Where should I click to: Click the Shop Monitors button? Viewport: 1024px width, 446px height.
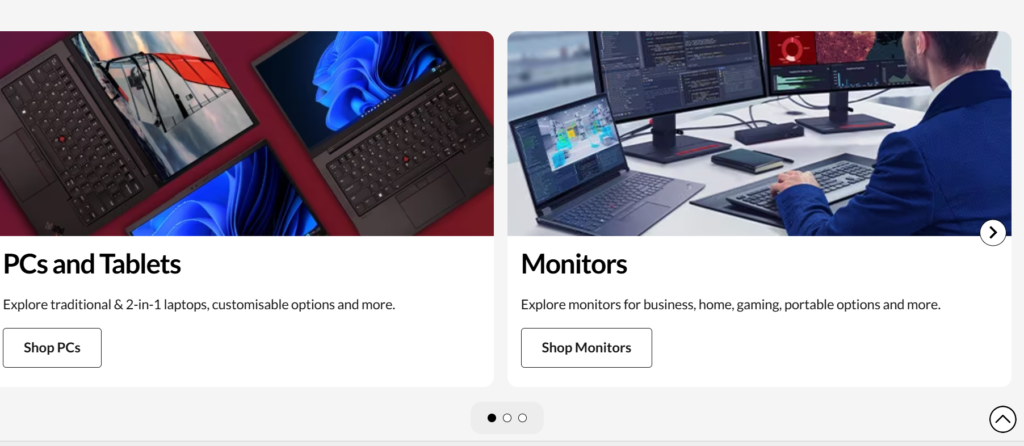pos(586,348)
